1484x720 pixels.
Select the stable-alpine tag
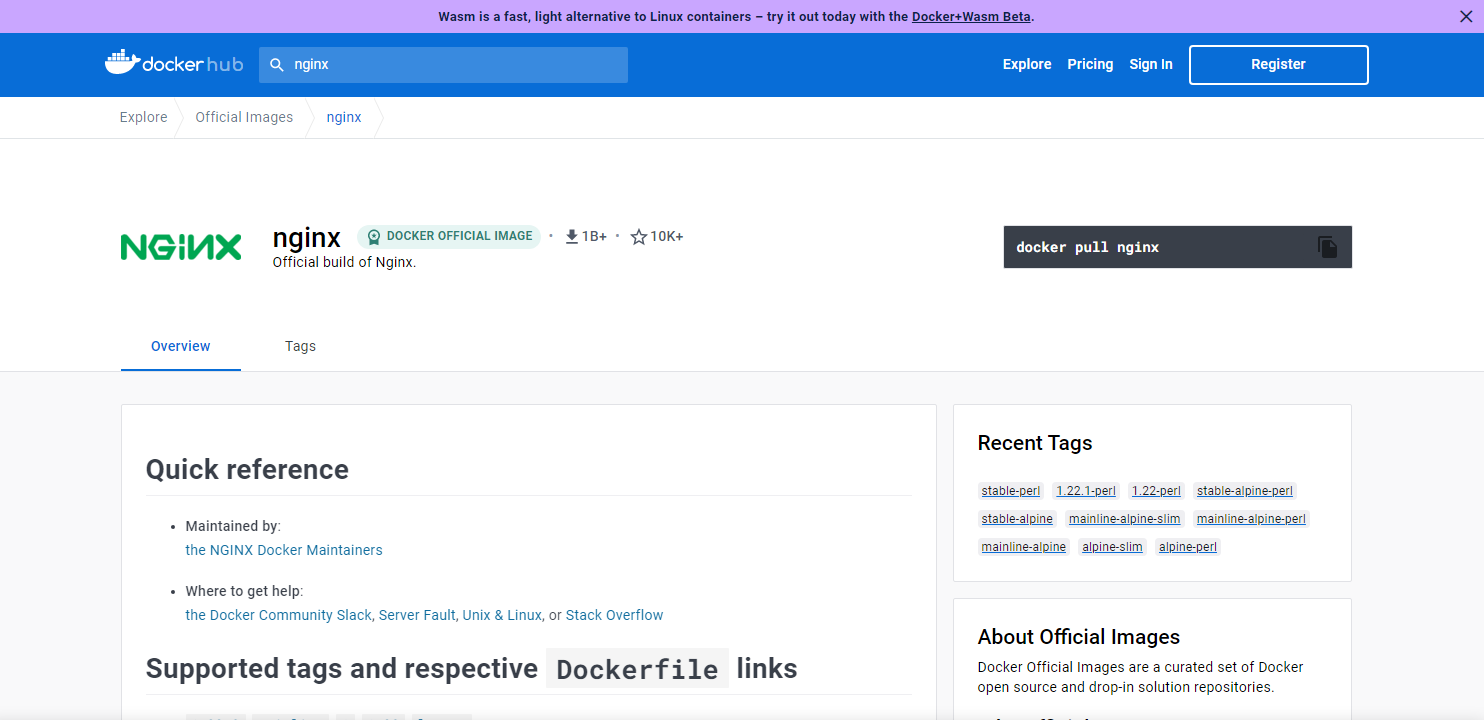1017,519
